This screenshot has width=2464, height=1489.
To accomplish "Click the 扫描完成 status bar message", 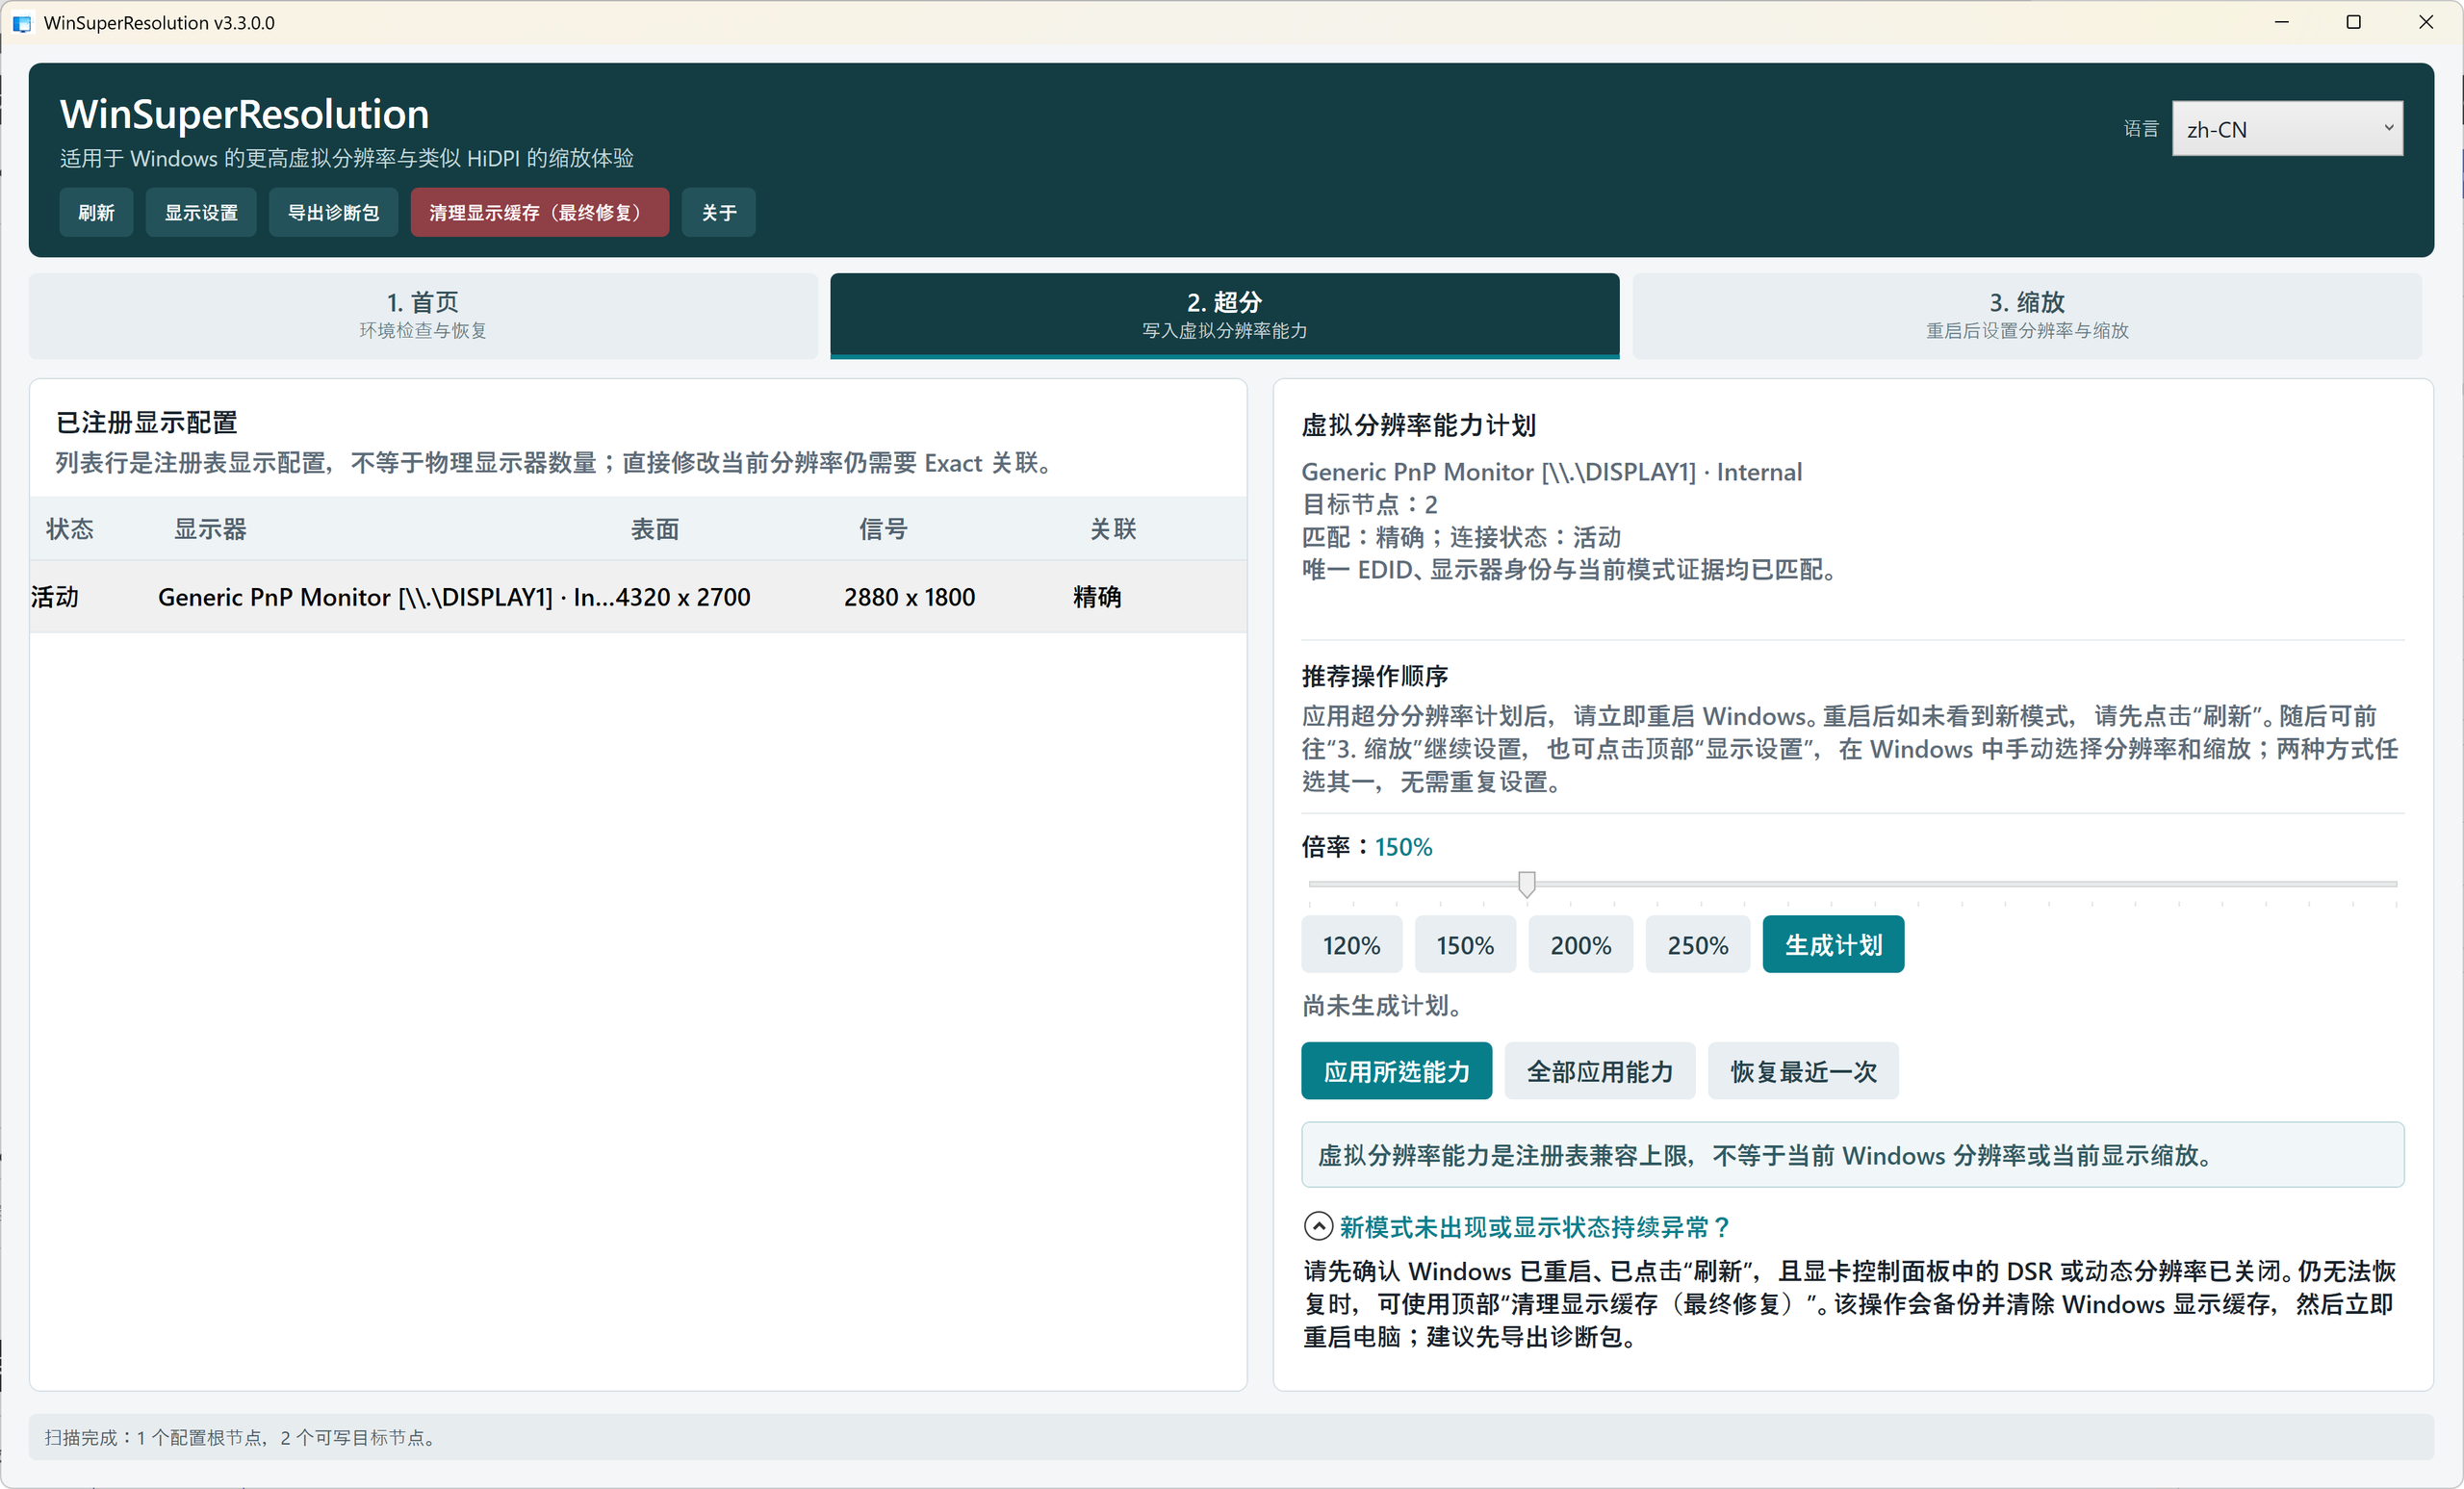I will (240, 1437).
